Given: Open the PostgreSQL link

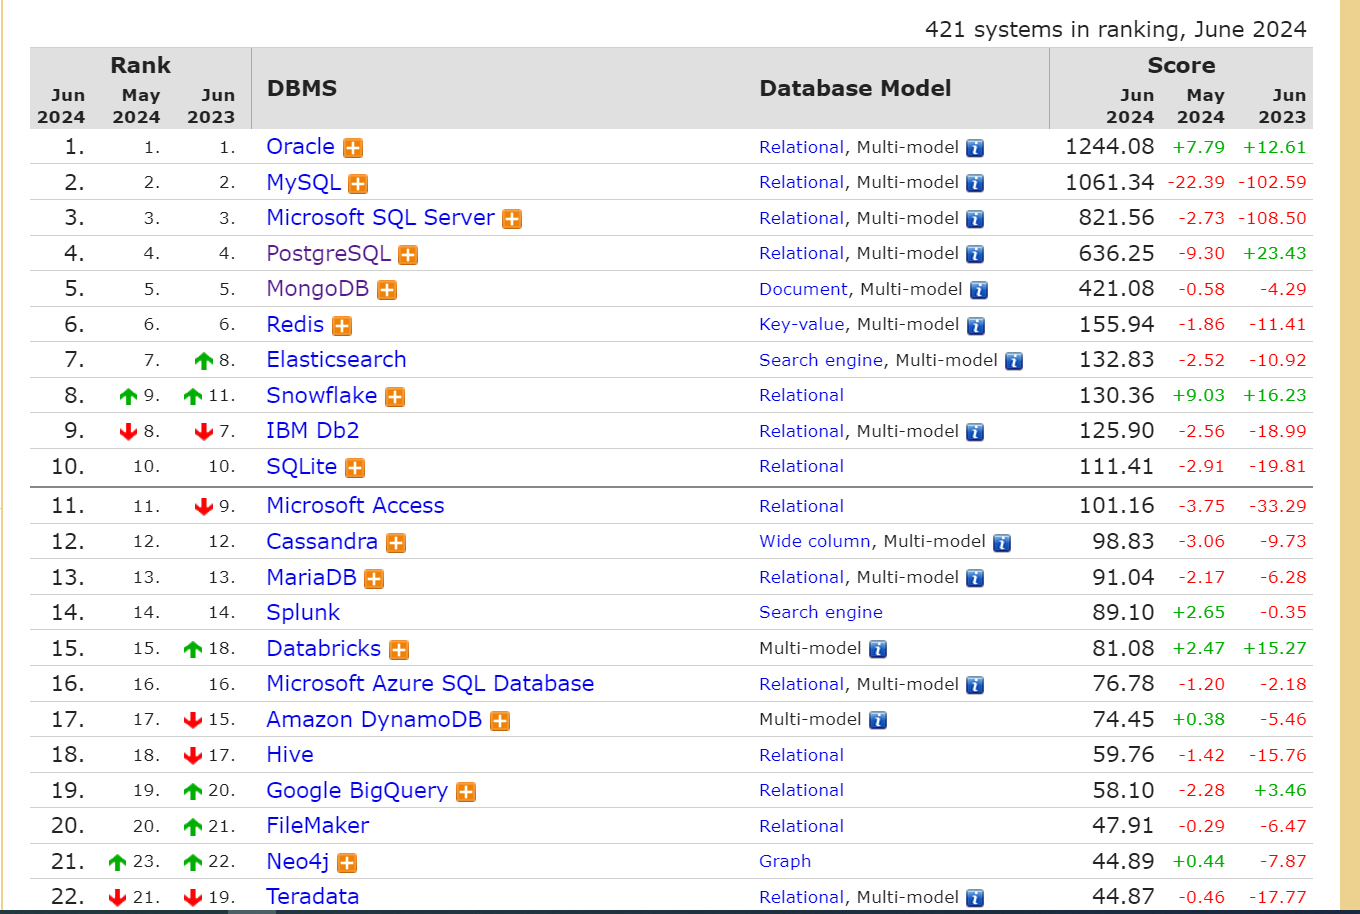Looking at the screenshot, I should (328, 253).
